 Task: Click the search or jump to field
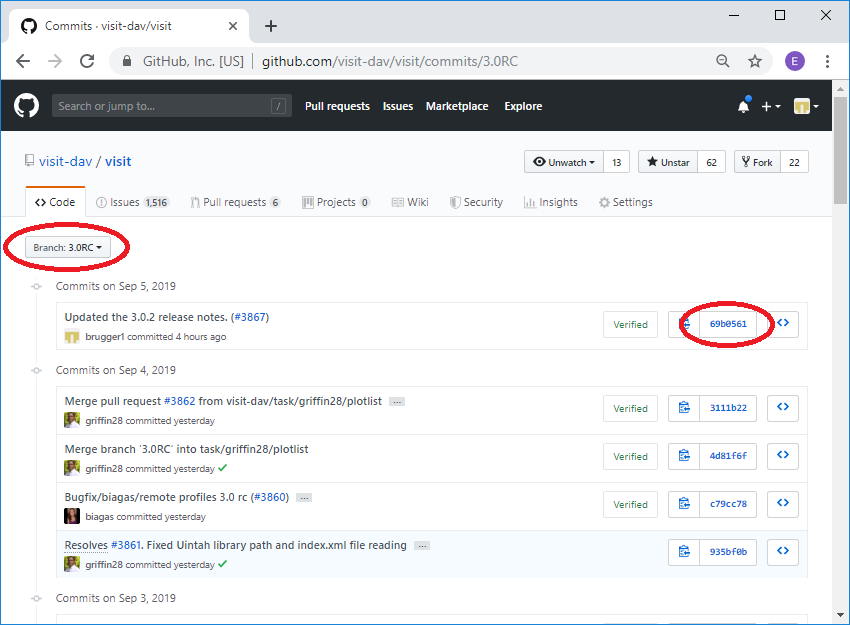171,106
